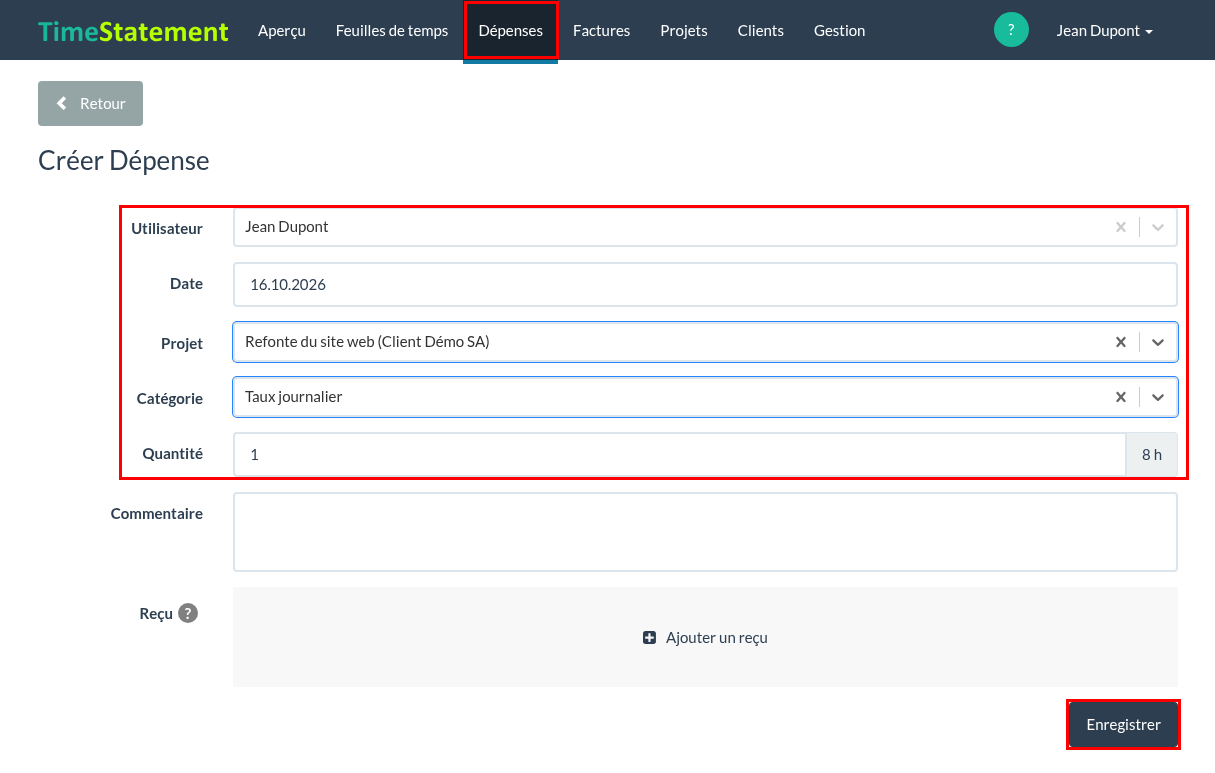Viewport: 1215px width, 773px height.
Task: Go to the Factures tab
Action: (x=601, y=30)
